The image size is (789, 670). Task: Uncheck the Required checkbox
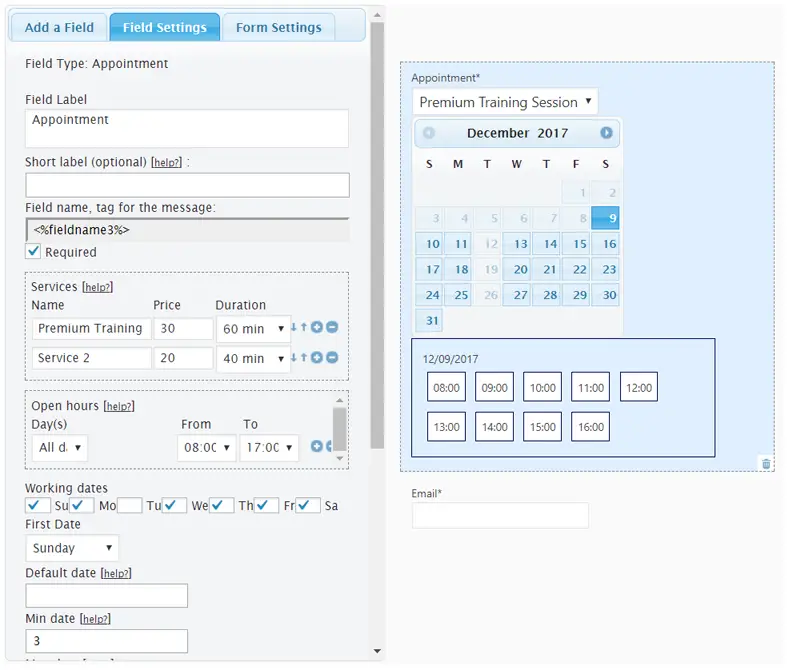point(34,252)
